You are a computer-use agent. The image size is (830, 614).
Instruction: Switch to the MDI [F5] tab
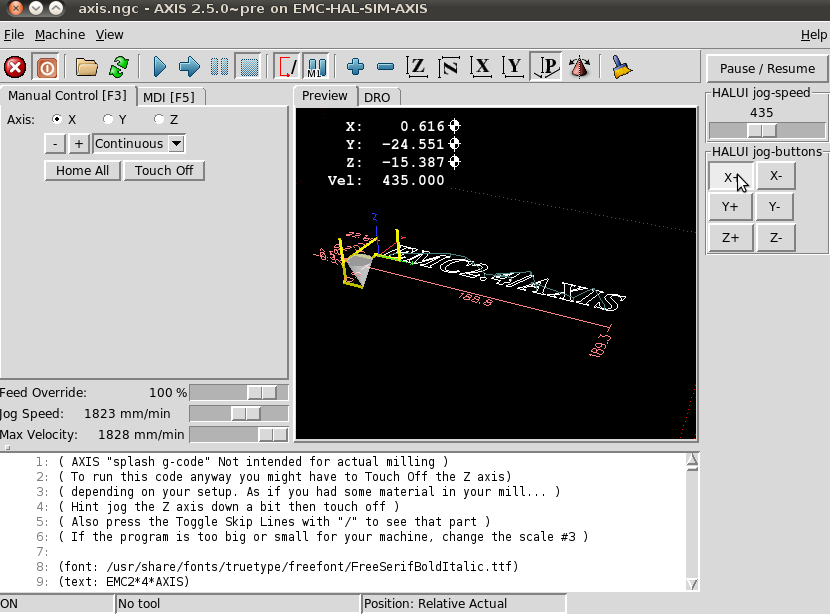pyautogui.click(x=169, y=97)
